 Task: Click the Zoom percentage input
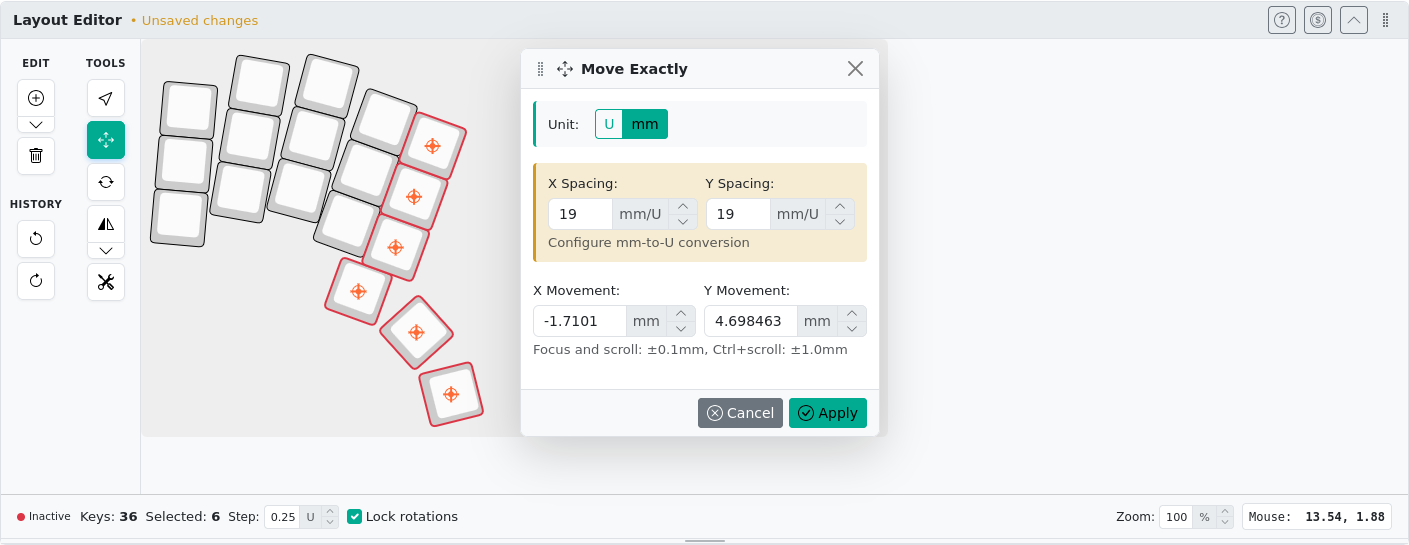point(1176,517)
